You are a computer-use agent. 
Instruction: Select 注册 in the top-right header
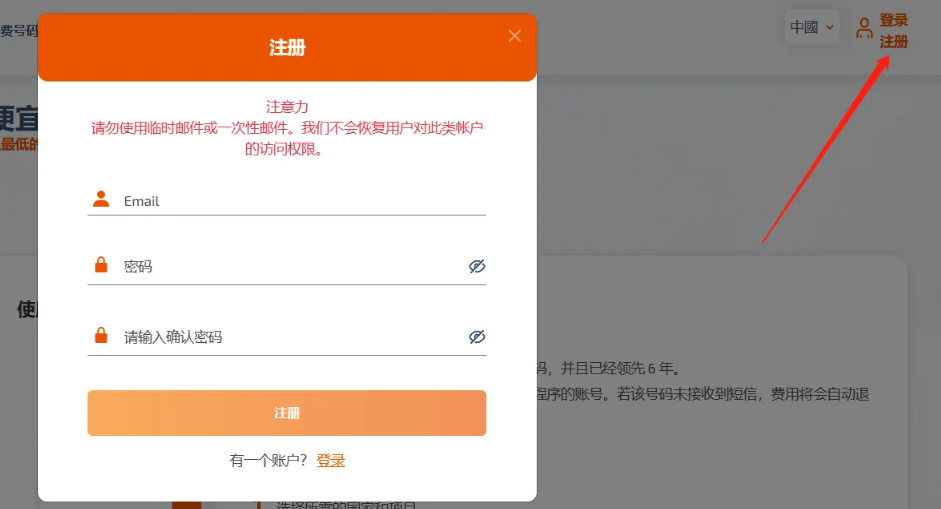(x=894, y=42)
